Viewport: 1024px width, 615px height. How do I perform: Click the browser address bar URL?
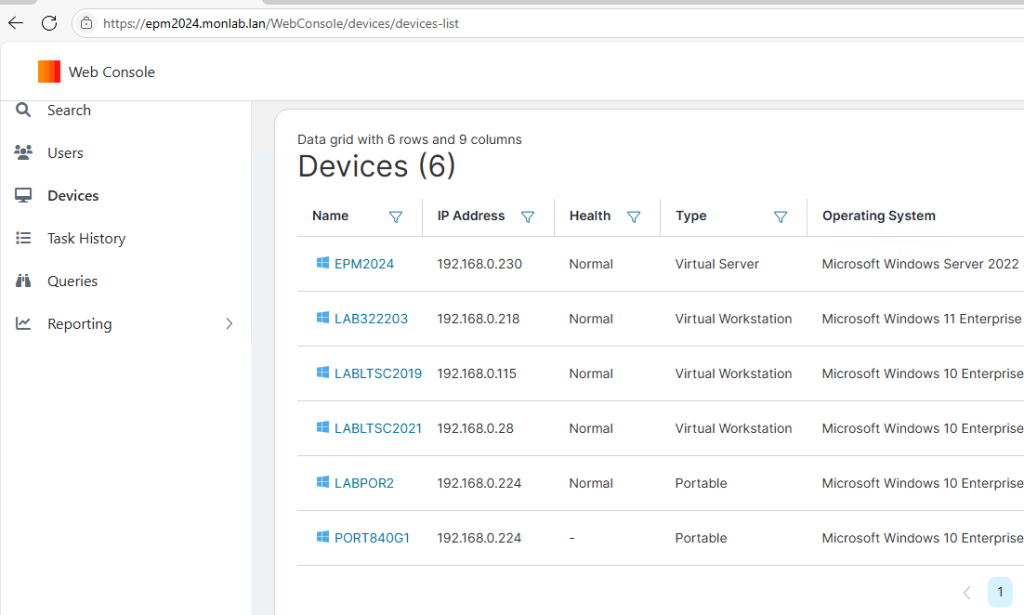point(281,23)
